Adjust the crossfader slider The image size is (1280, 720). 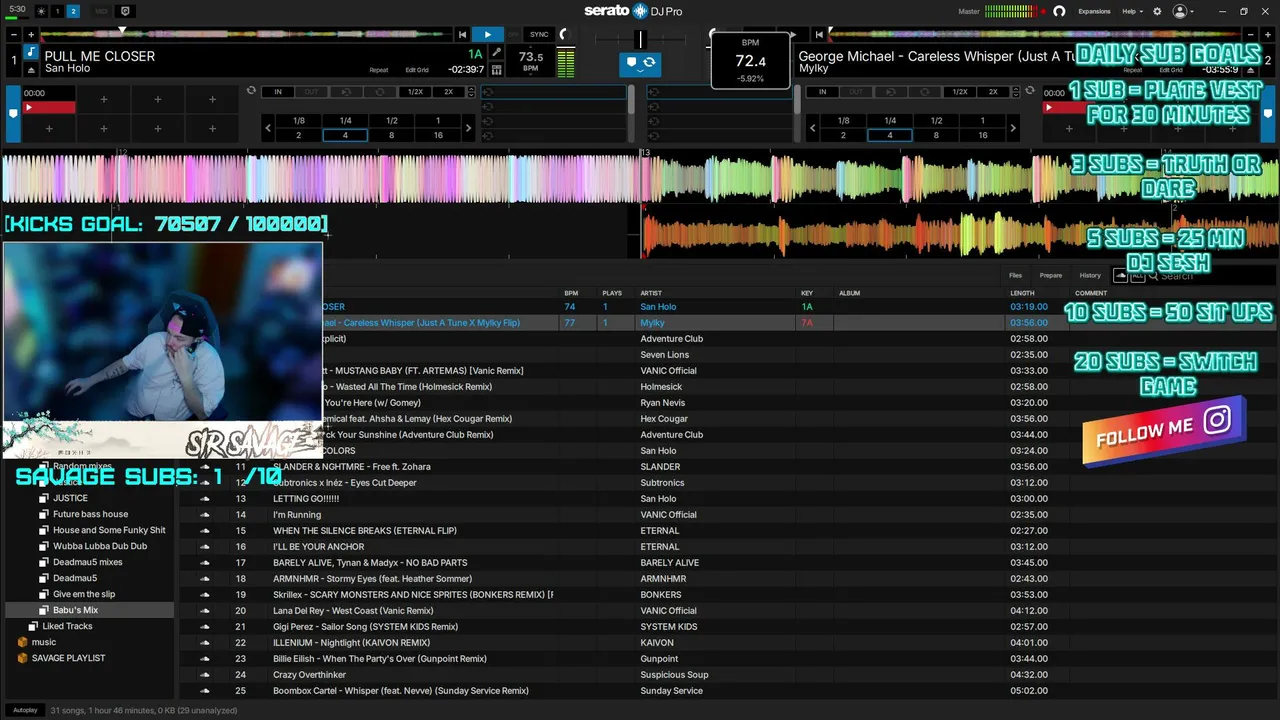click(640, 39)
